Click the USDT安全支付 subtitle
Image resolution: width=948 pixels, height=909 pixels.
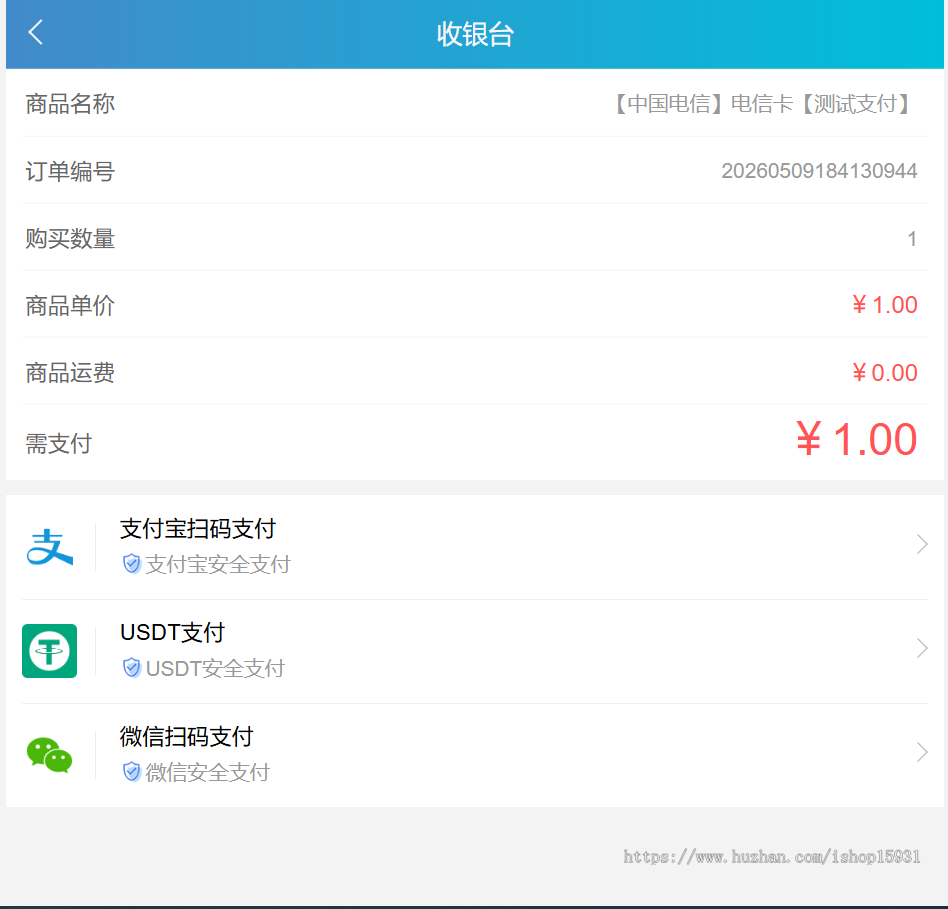coord(215,668)
